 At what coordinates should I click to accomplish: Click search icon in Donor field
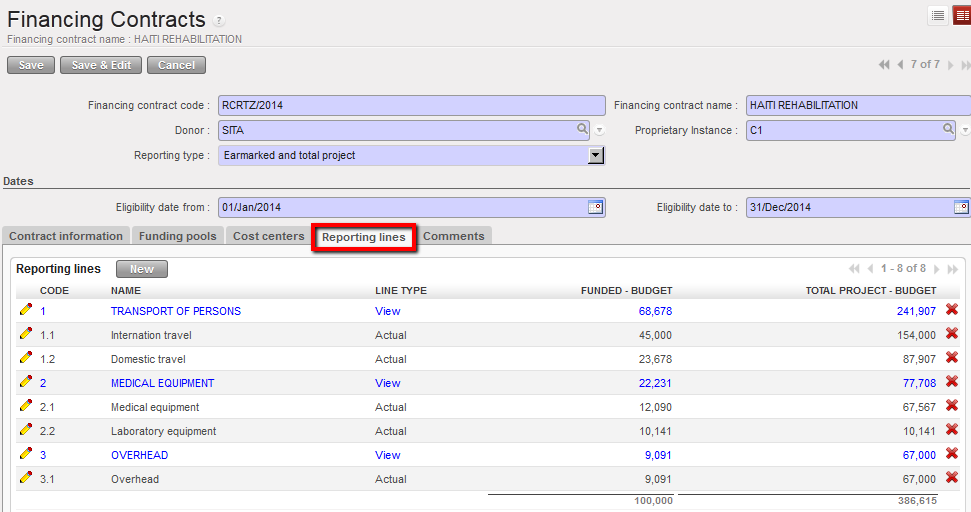tap(582, 130)
